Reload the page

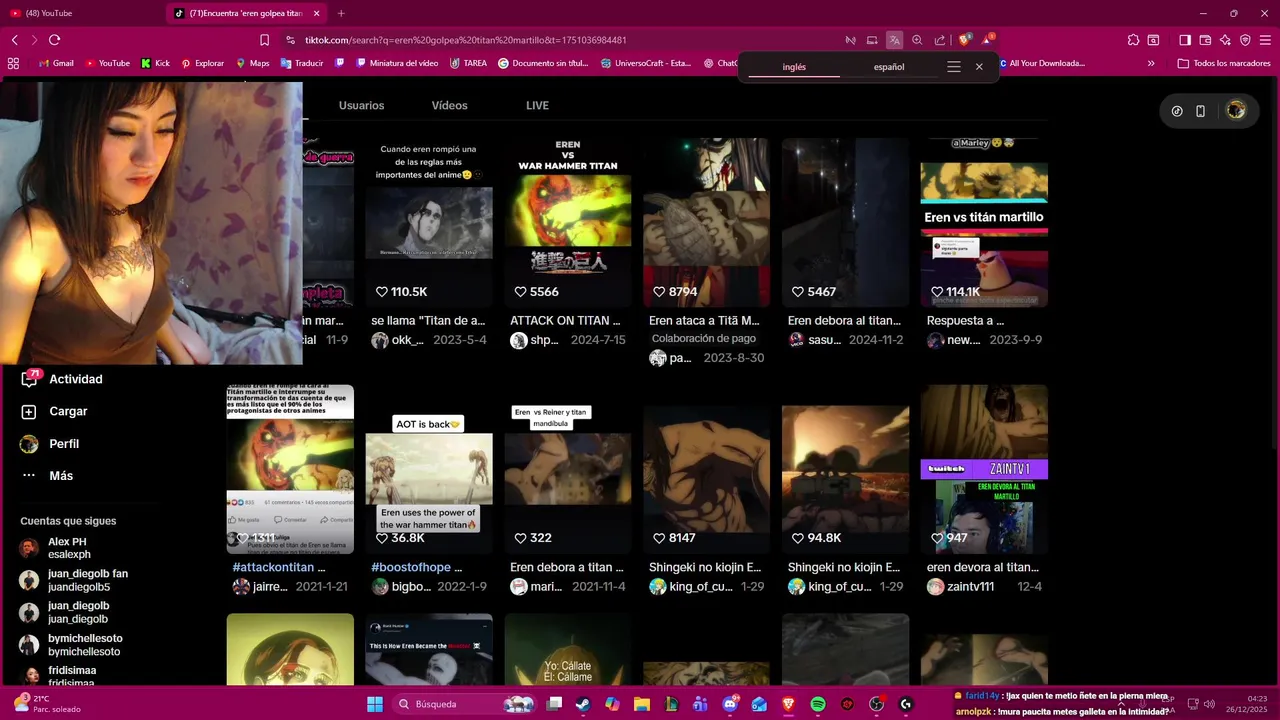[x=54, y=40]
